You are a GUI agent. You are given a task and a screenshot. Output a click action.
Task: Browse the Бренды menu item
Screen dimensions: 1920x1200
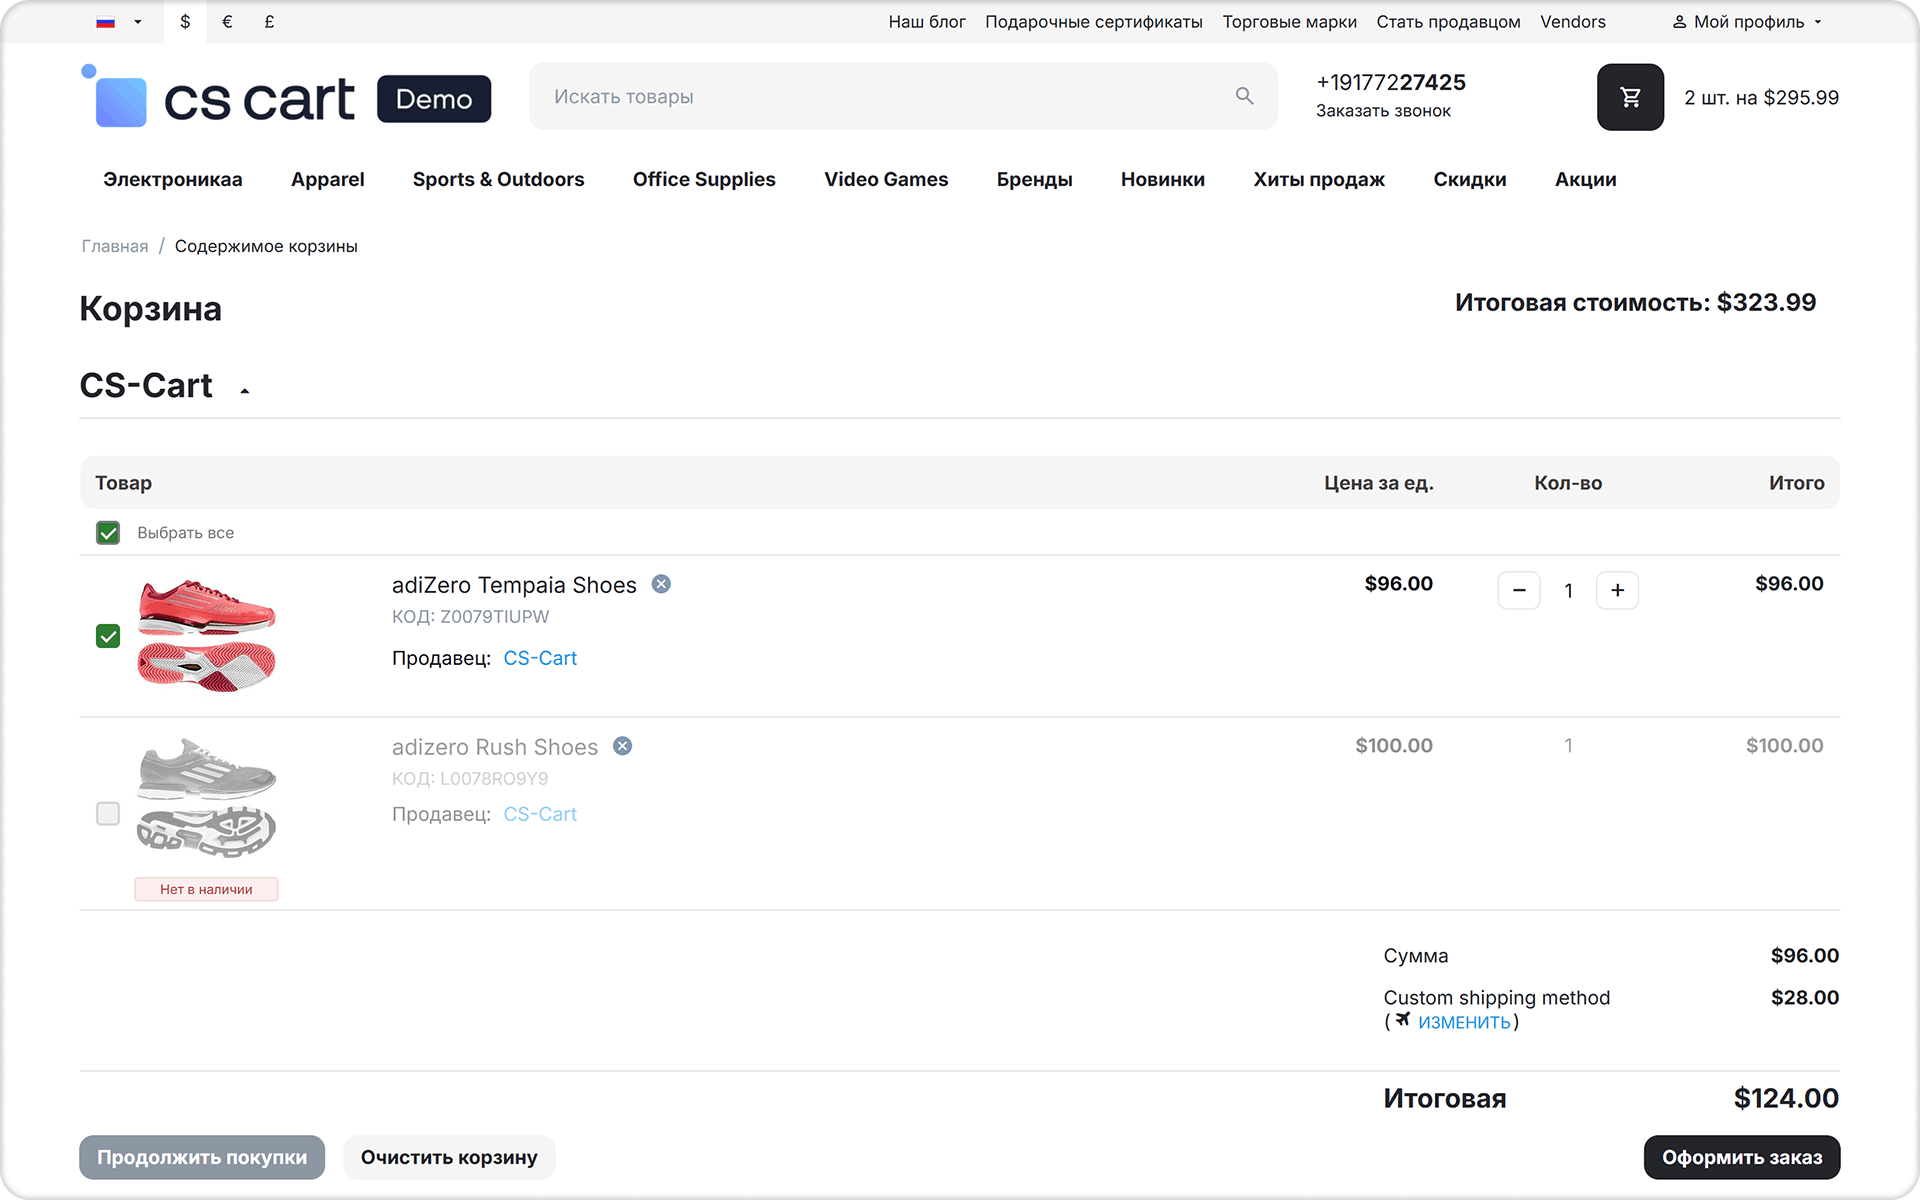click(1035, 180)
